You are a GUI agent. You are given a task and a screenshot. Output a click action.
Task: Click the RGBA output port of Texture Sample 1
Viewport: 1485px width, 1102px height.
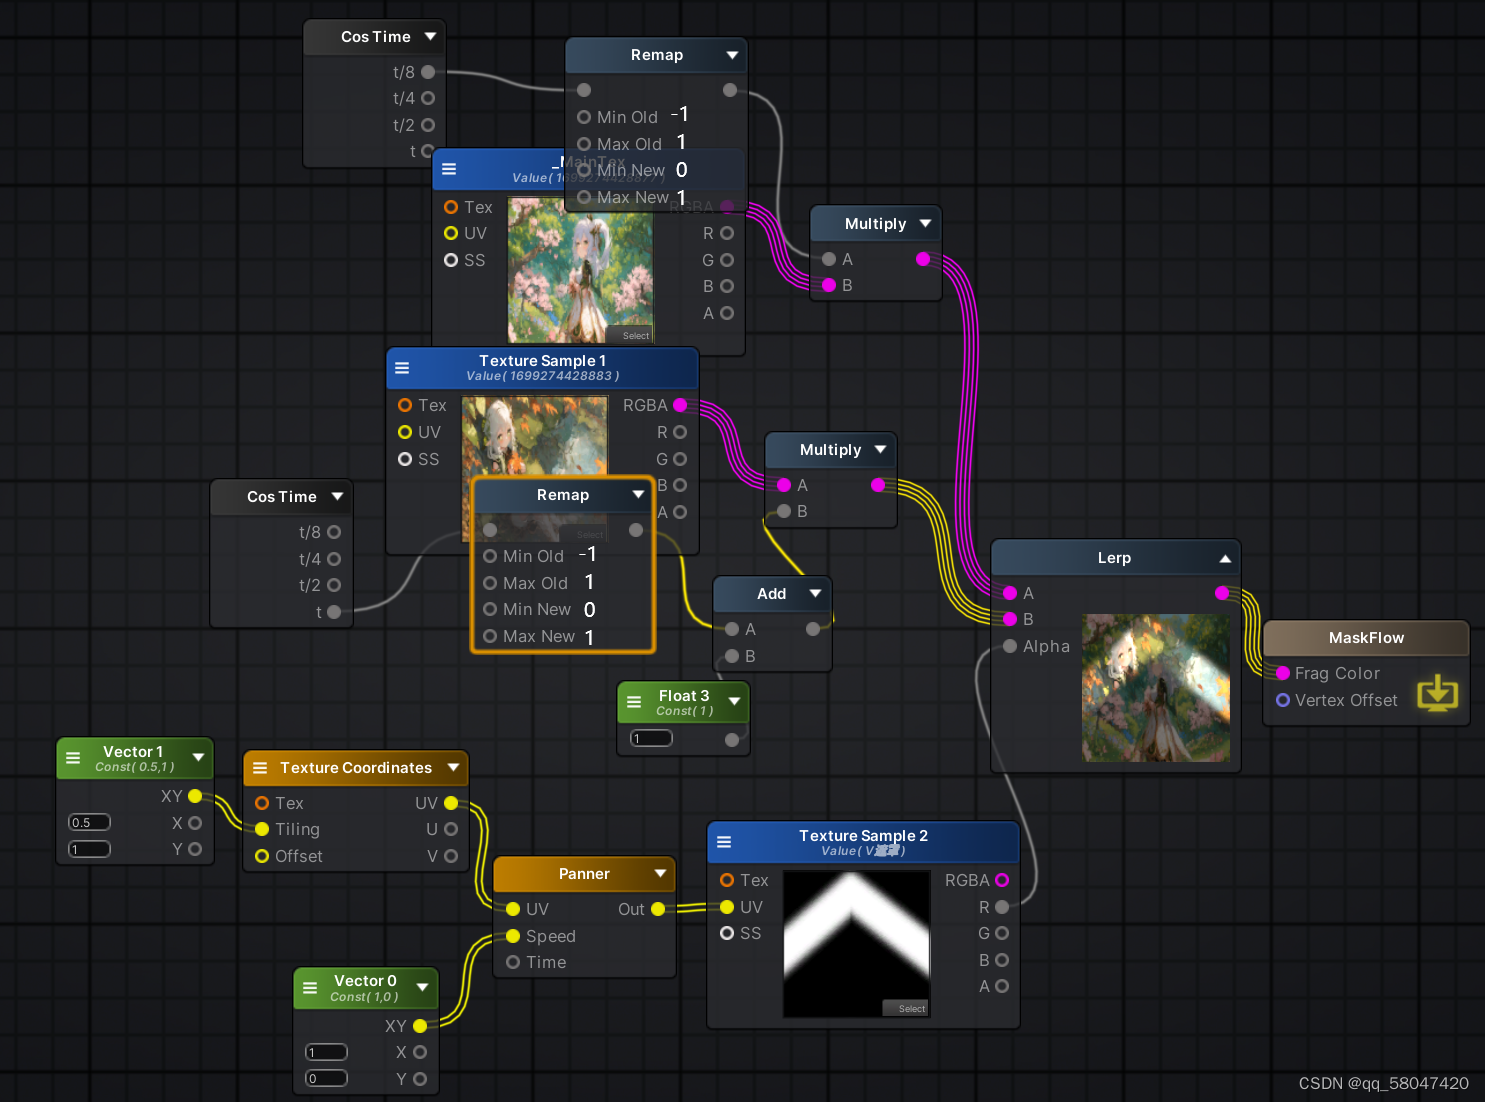[680, 405]
